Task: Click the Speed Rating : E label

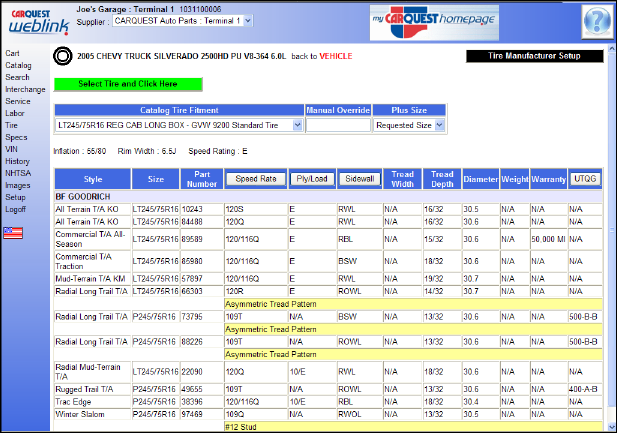Action: coord(218,151)
